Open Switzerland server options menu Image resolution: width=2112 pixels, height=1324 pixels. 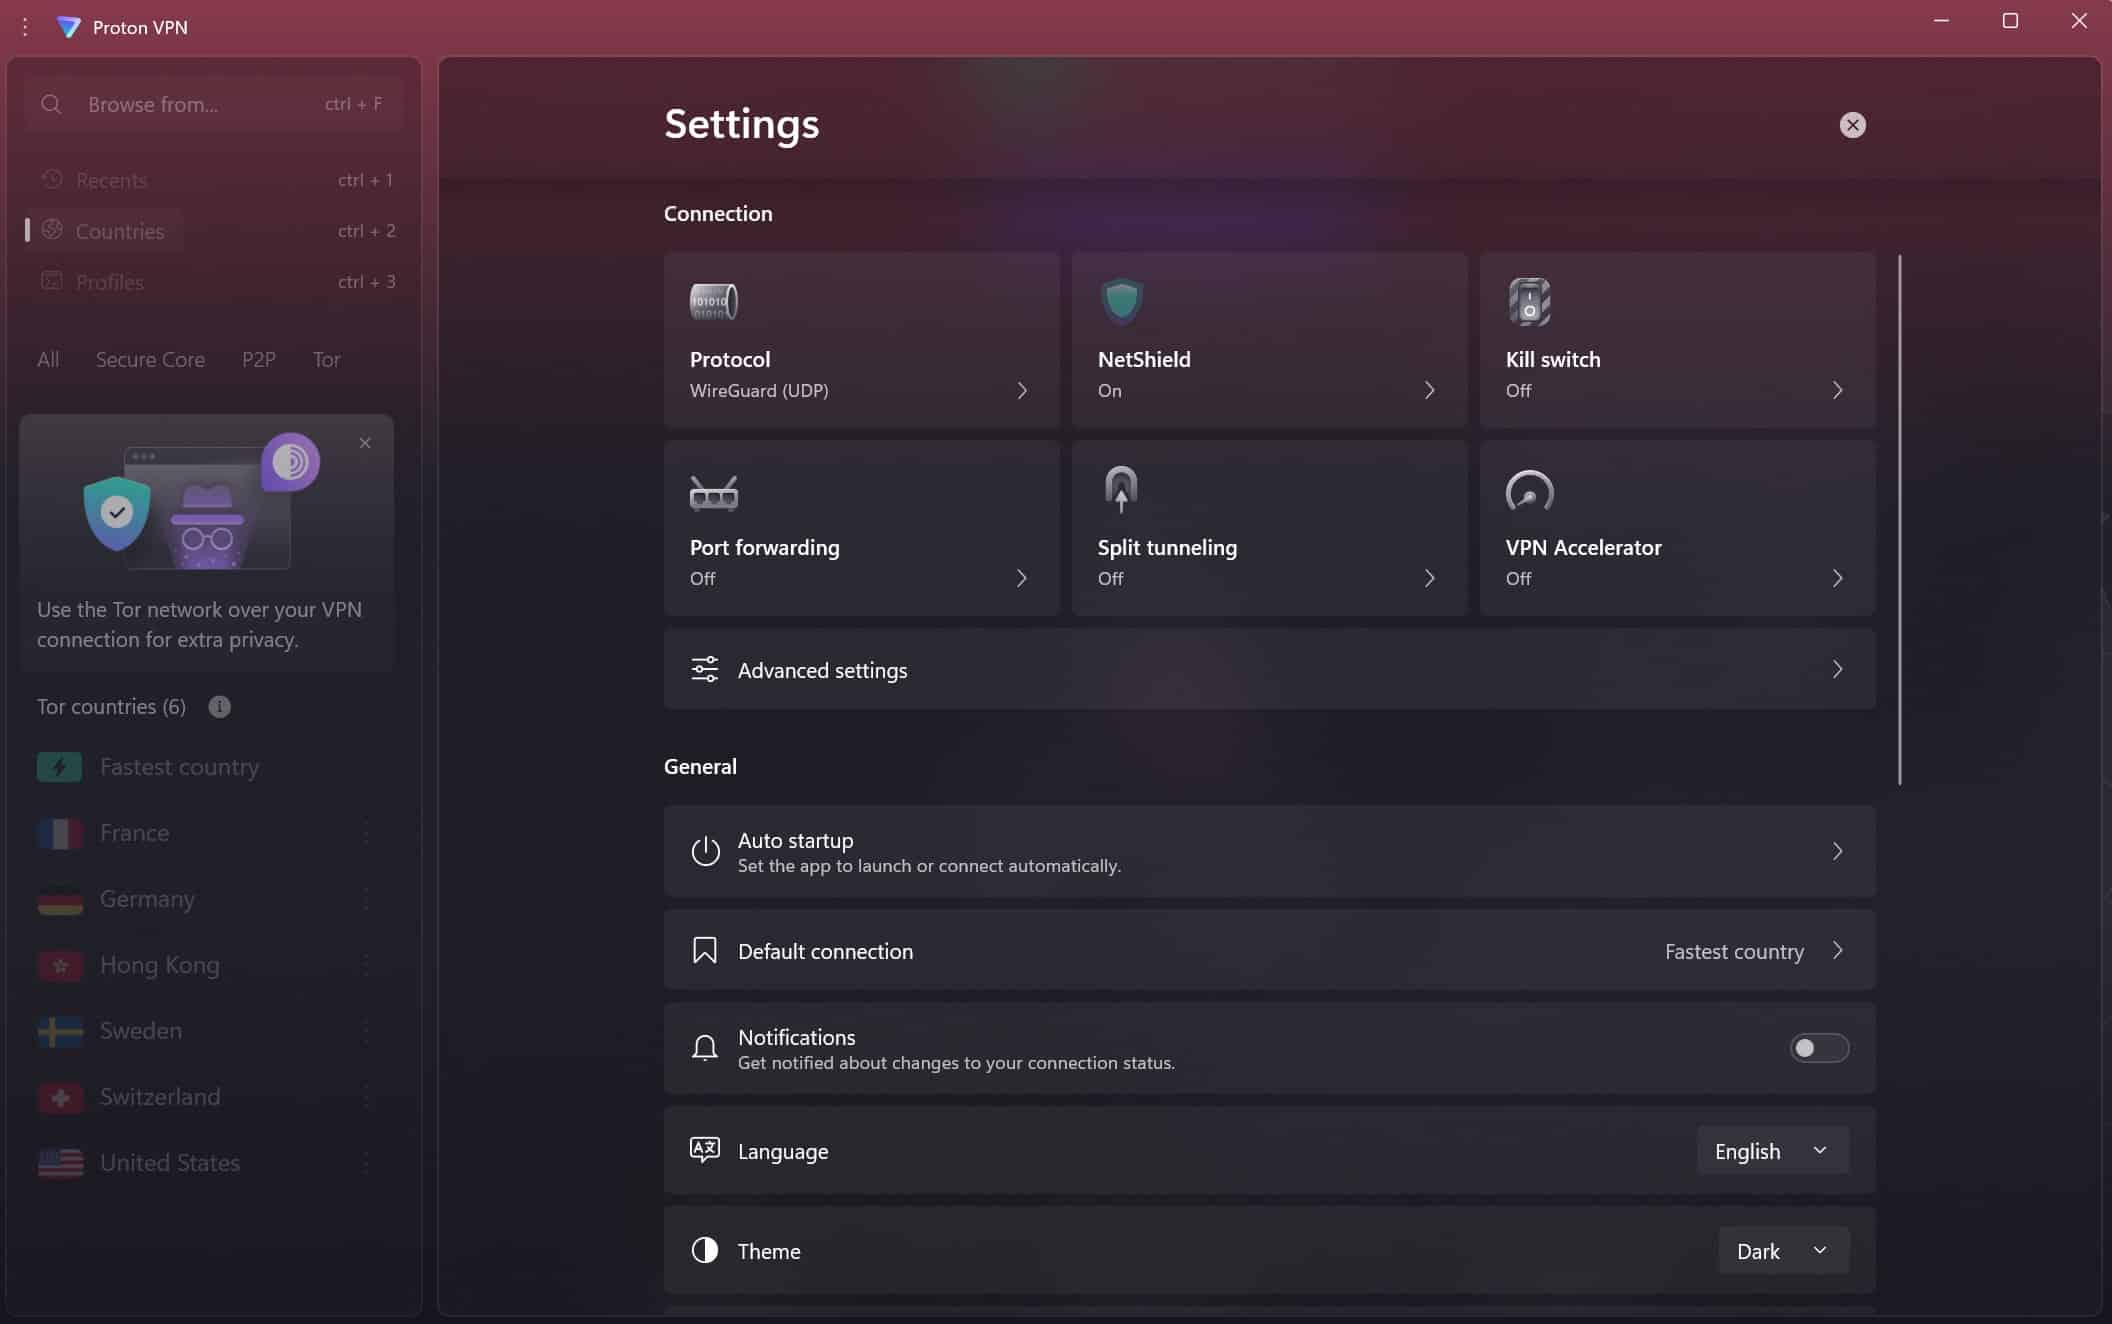pos(366,1097)
